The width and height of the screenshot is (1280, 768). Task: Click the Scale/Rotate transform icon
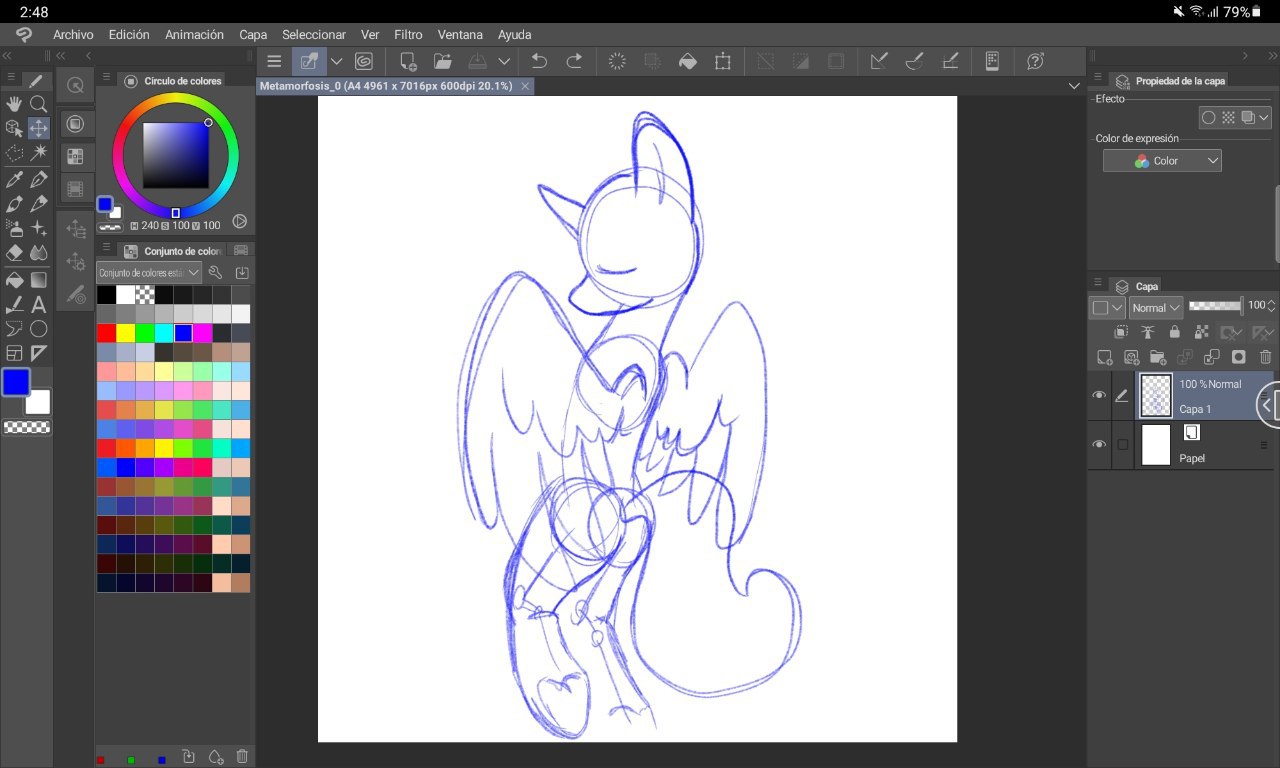pyautogui.click(x=723, y=61)
